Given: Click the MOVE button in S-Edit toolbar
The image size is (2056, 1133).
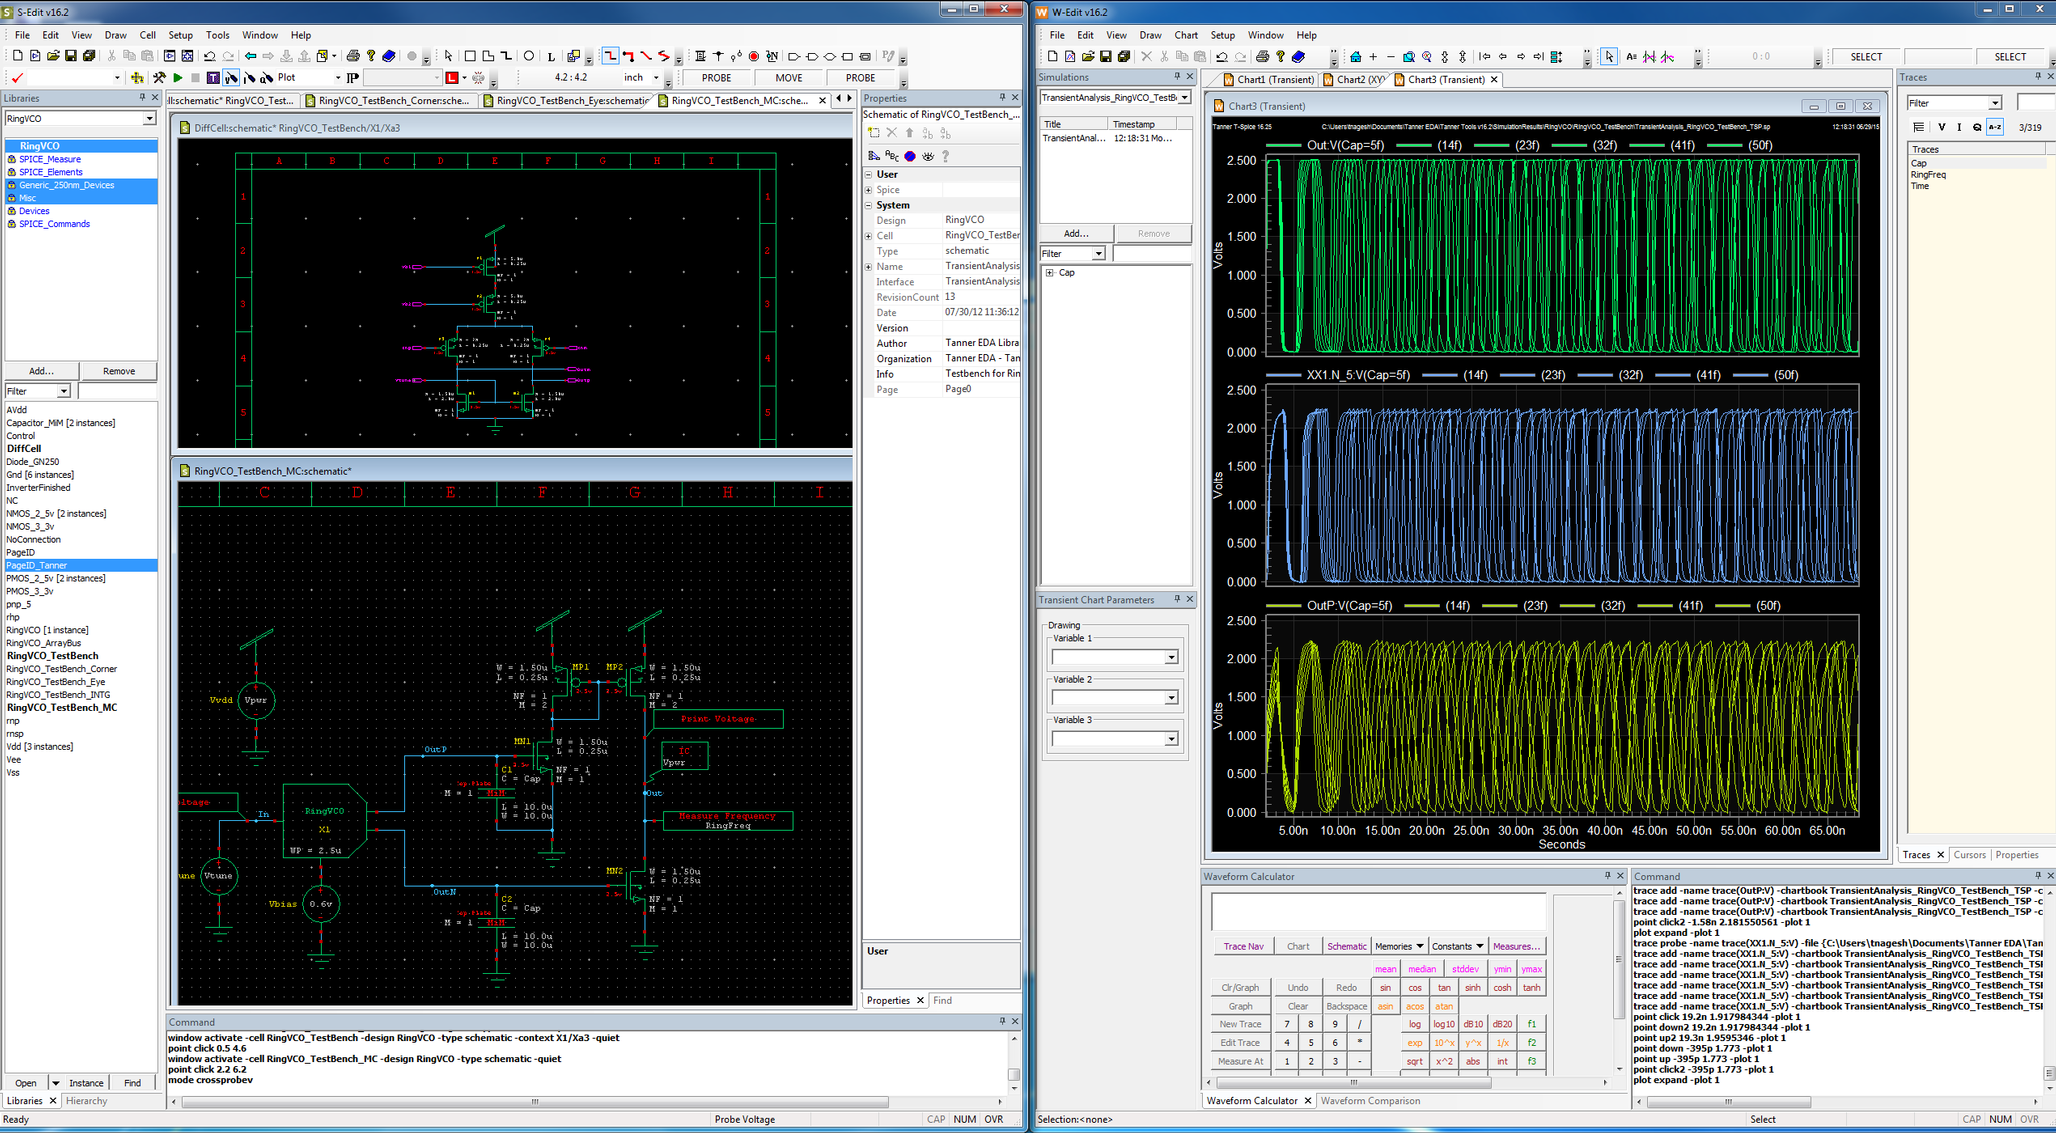Looking at the screenshot, I should click(x=789, y=77).
